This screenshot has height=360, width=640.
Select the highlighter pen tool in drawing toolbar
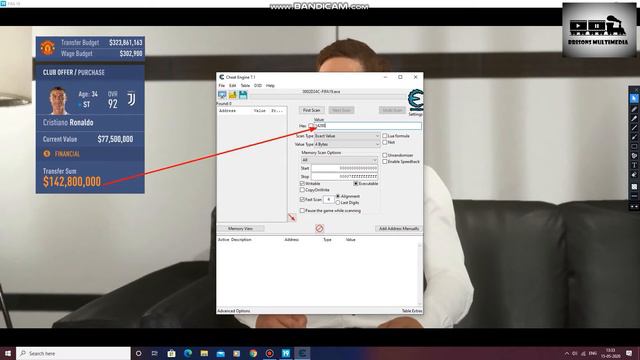[x=634, y=118]
